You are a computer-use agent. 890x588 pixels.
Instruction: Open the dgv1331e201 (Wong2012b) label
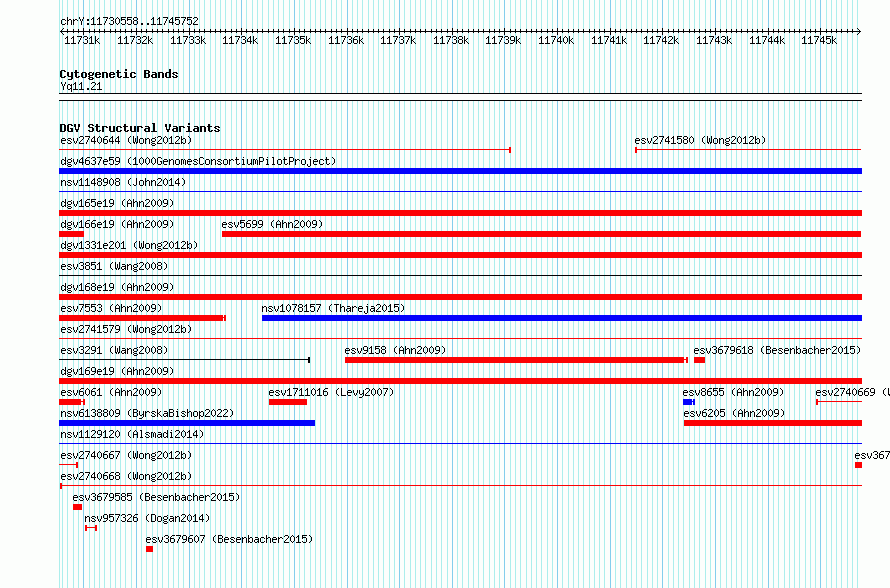click(129, 245)
